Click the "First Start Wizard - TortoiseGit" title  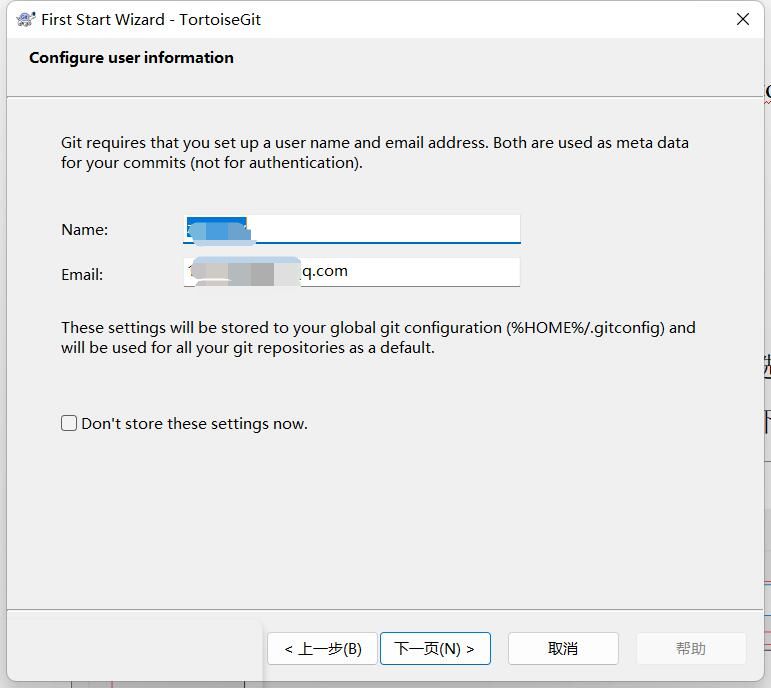click(x=151, y=20)
